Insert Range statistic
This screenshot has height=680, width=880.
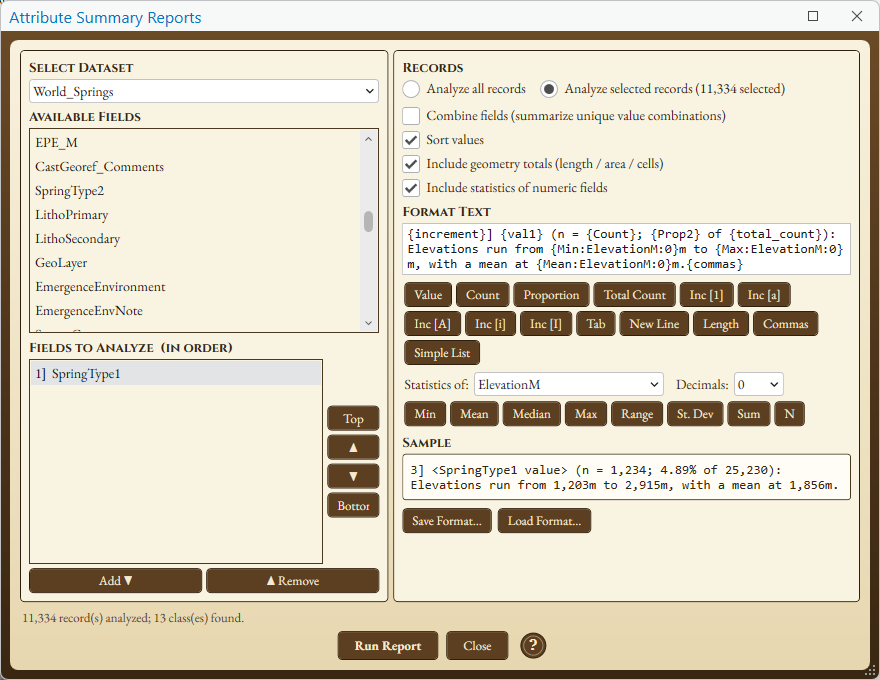(x=637, y=414)
